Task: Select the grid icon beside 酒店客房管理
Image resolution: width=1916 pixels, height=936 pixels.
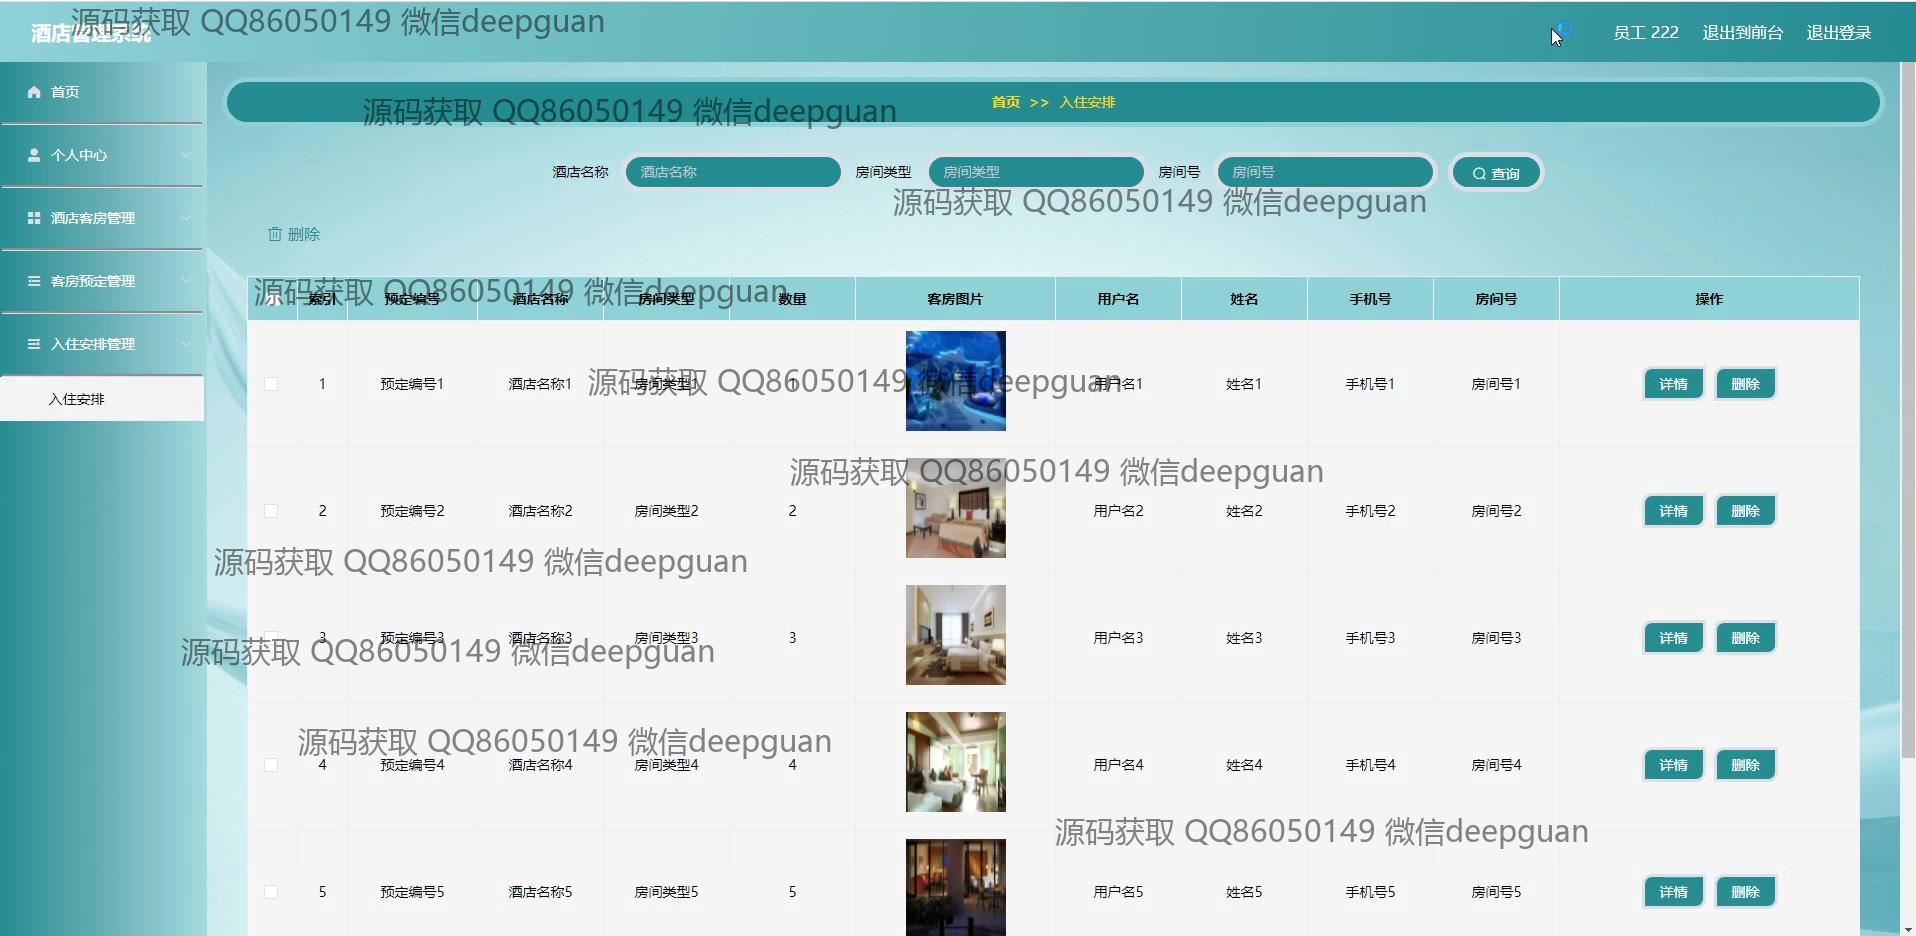Action: pyautogui.click(x=33, y=217)
